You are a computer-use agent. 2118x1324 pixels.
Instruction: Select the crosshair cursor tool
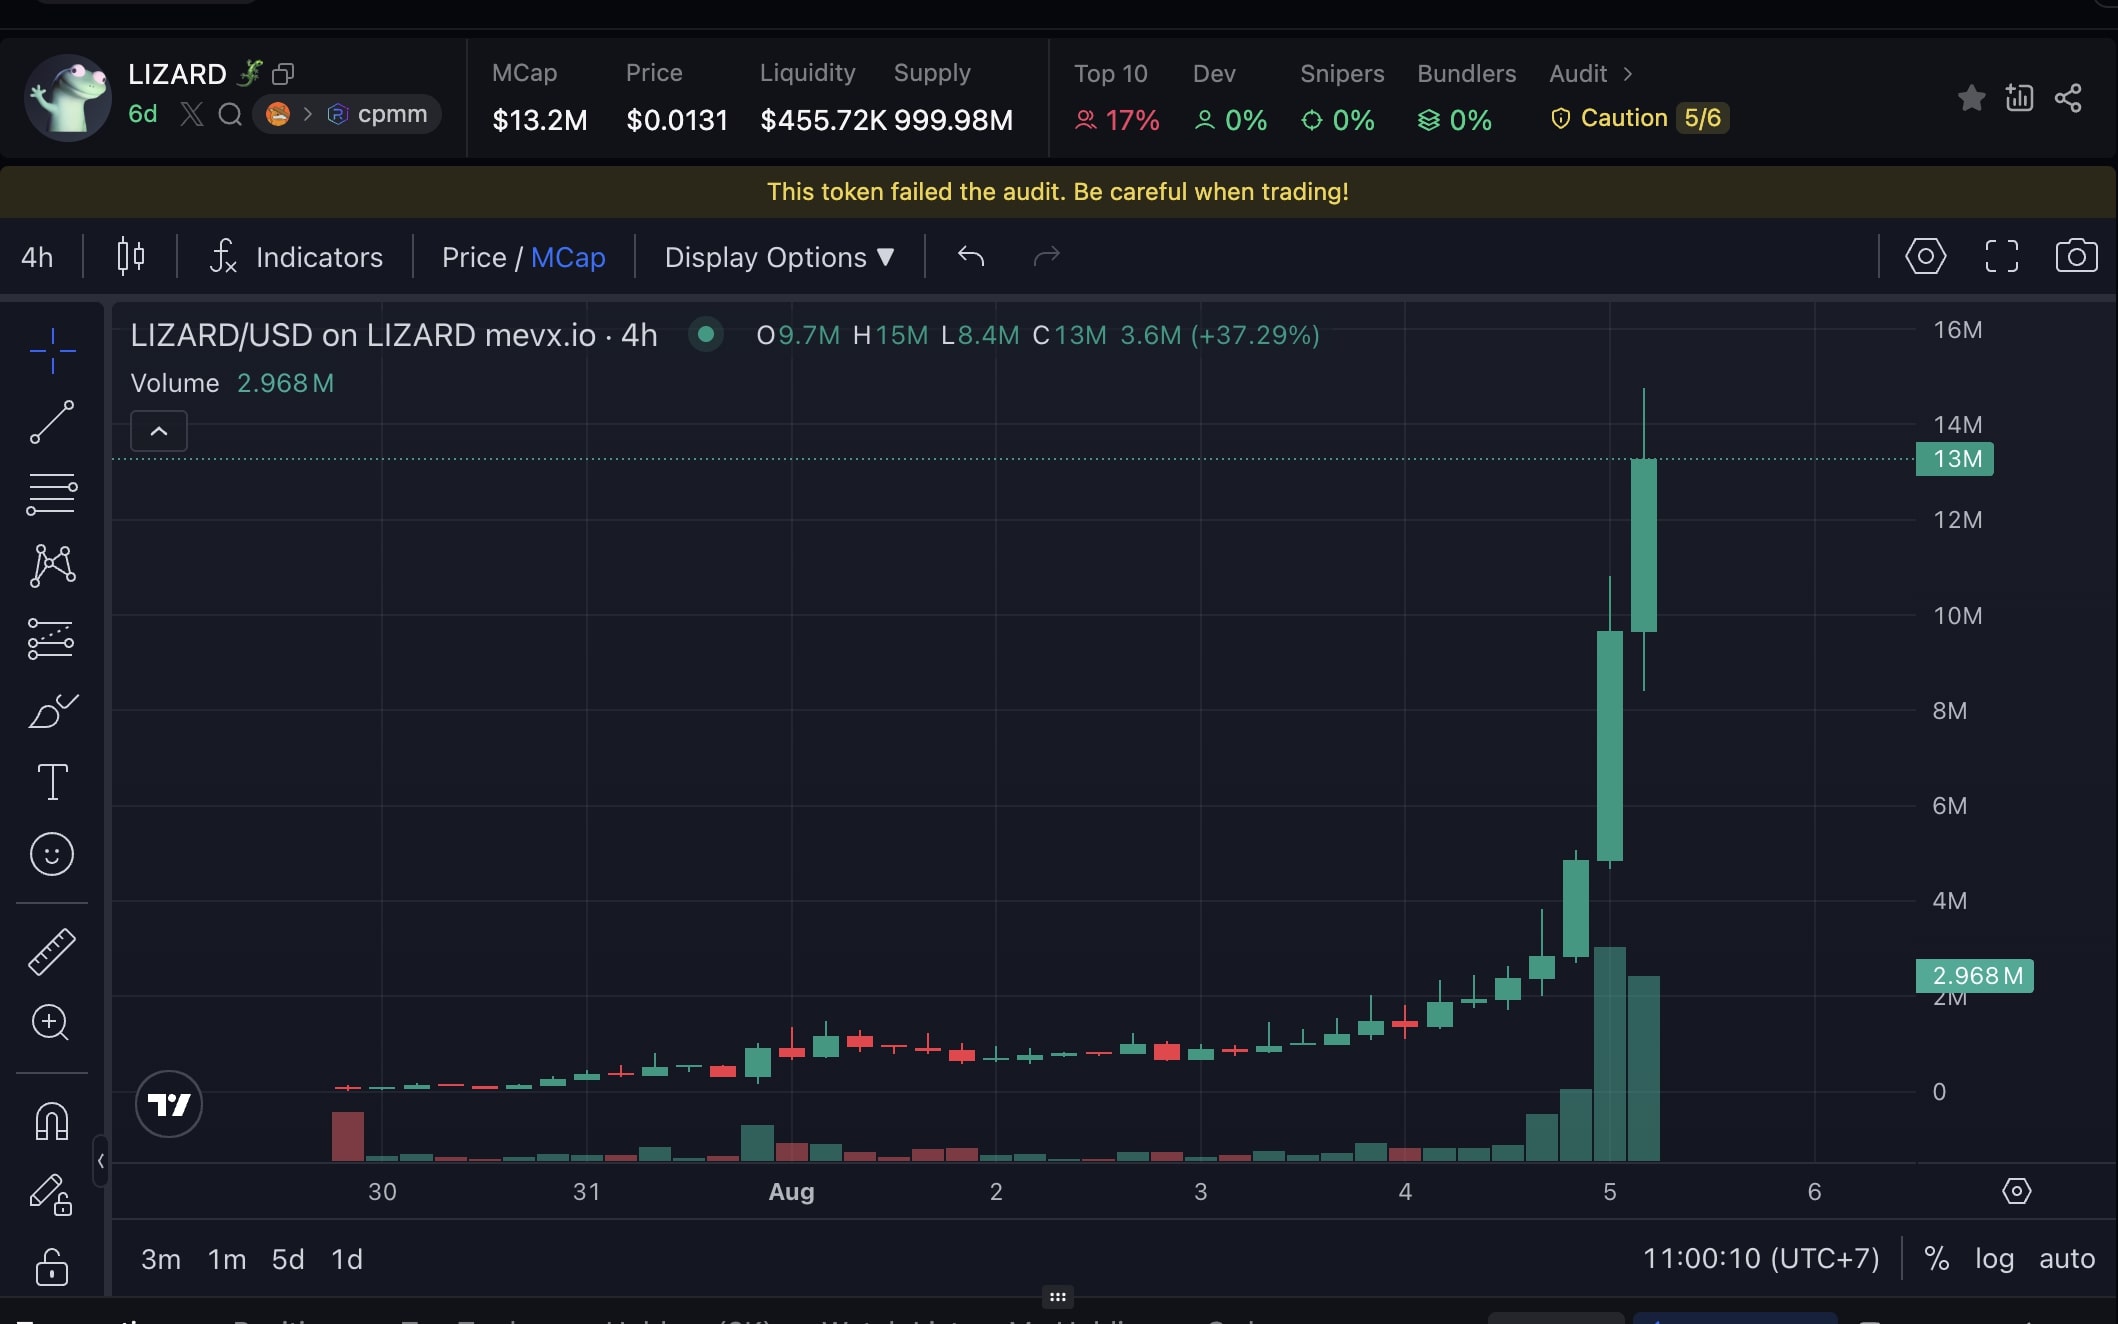[52, 350]
